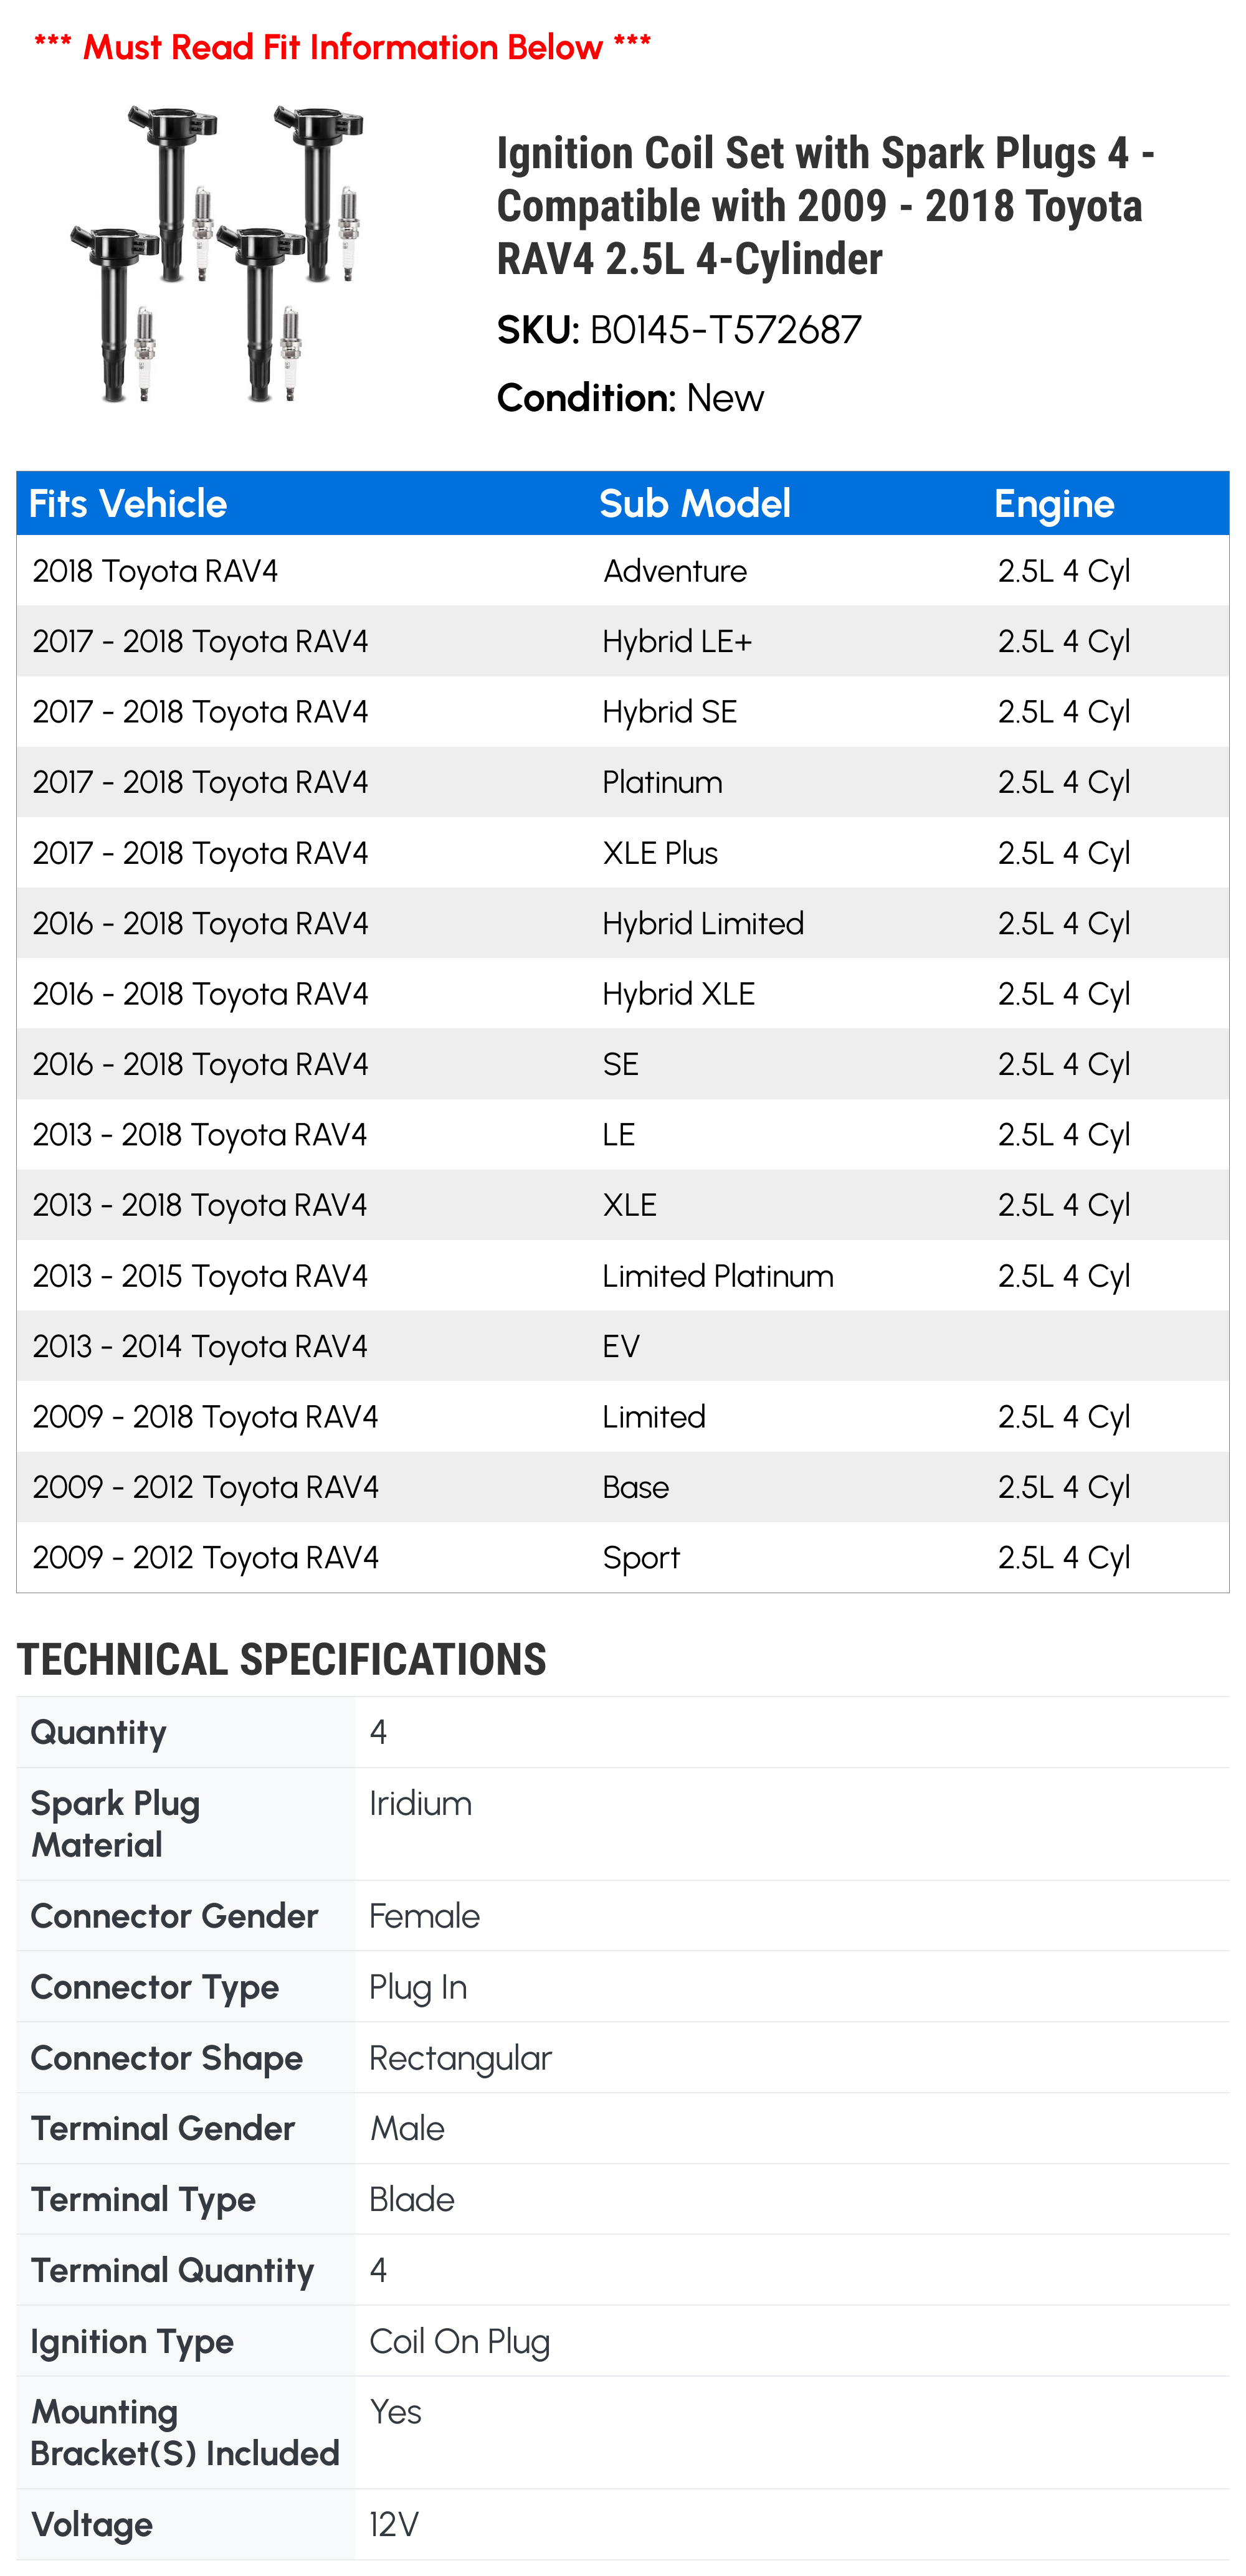Click the Sub Model column header

(x=695, y=504)
